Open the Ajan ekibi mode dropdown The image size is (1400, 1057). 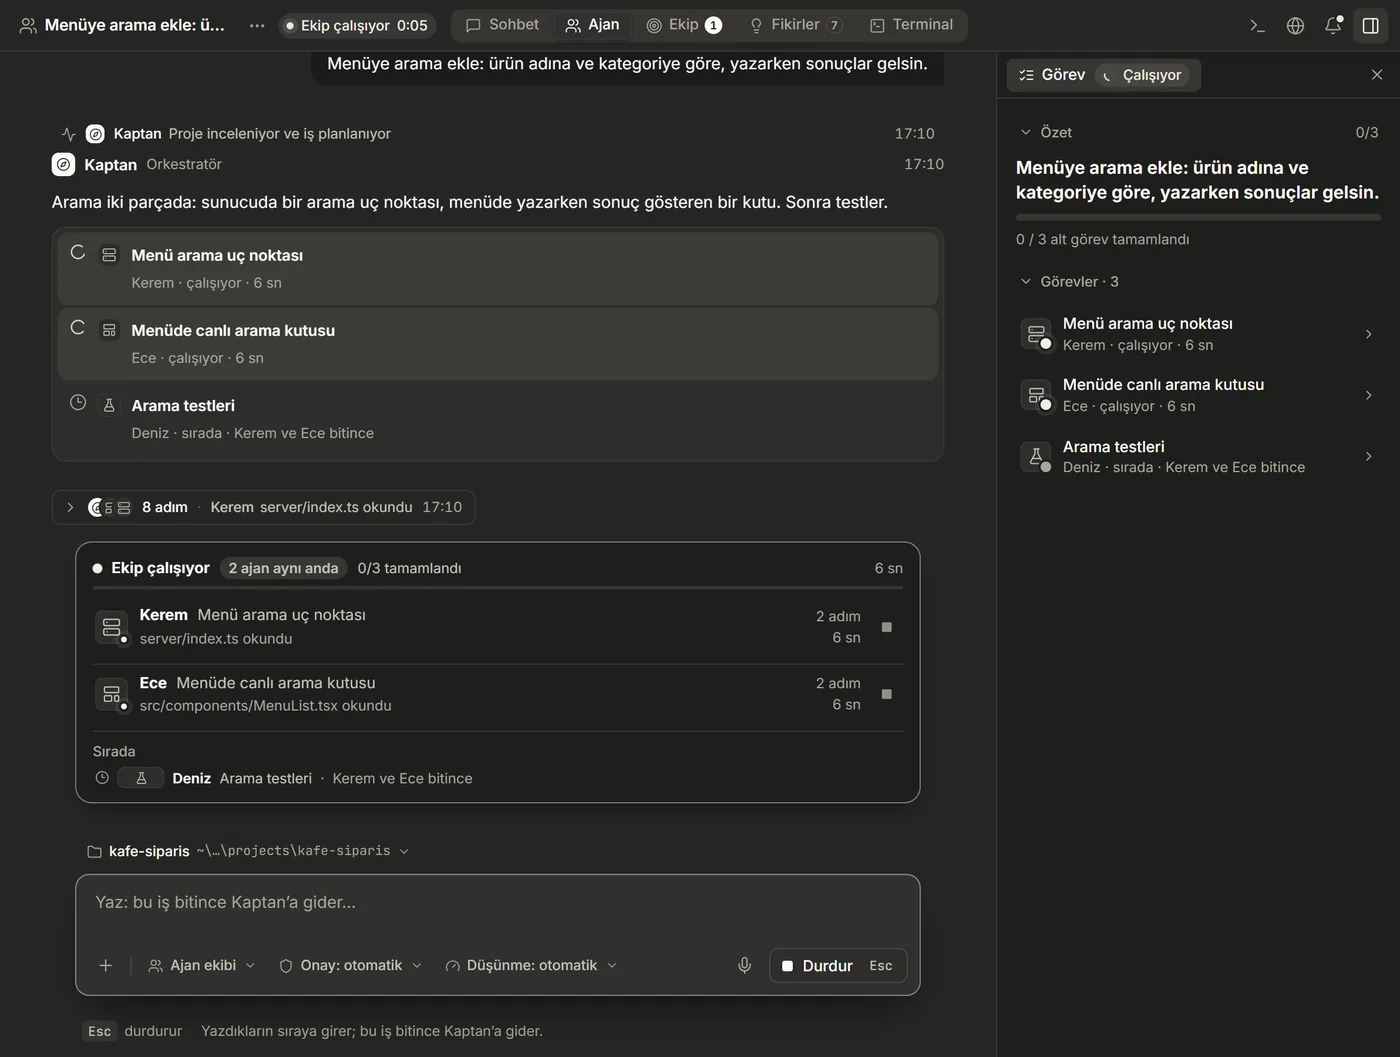pos(202,965)
